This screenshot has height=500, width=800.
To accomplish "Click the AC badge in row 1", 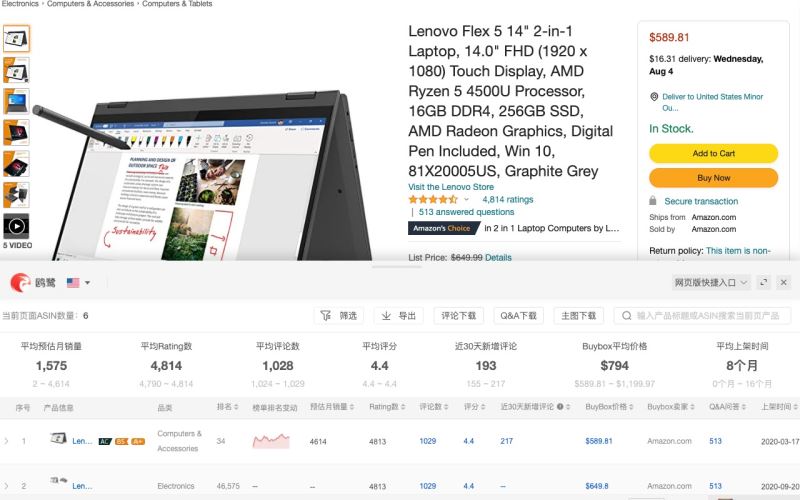I will pyautogui.click(x=105, y=441).
